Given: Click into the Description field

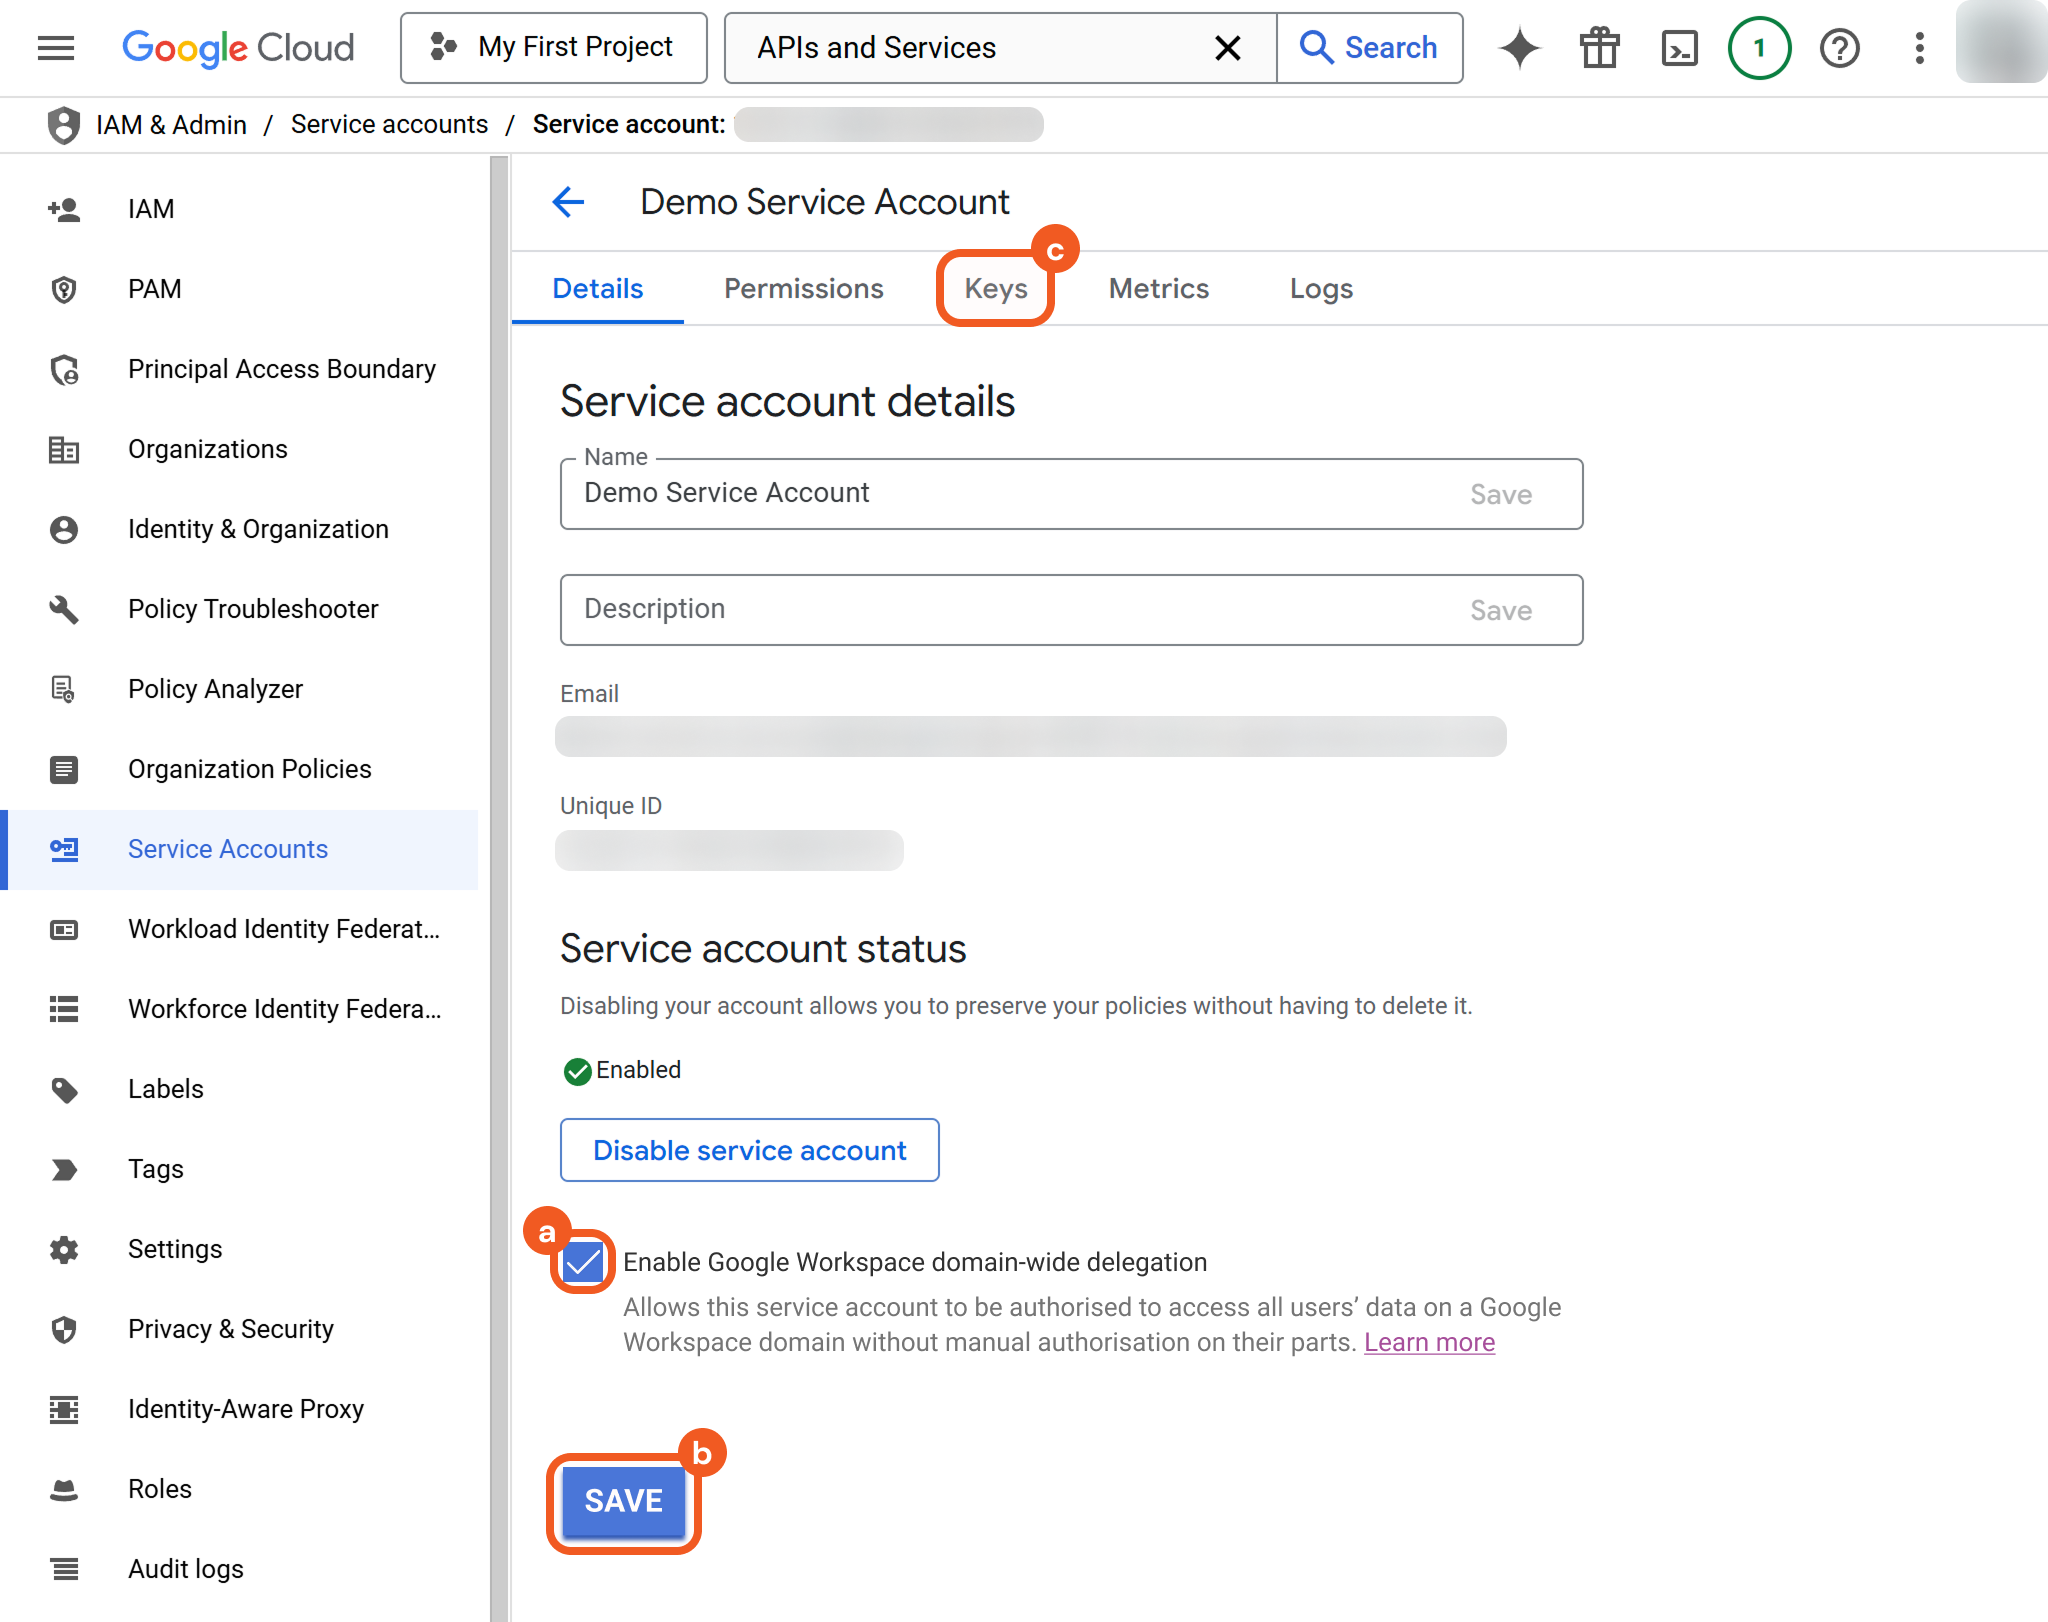Looking at the screenshot, I should [x=1000, y=610].
